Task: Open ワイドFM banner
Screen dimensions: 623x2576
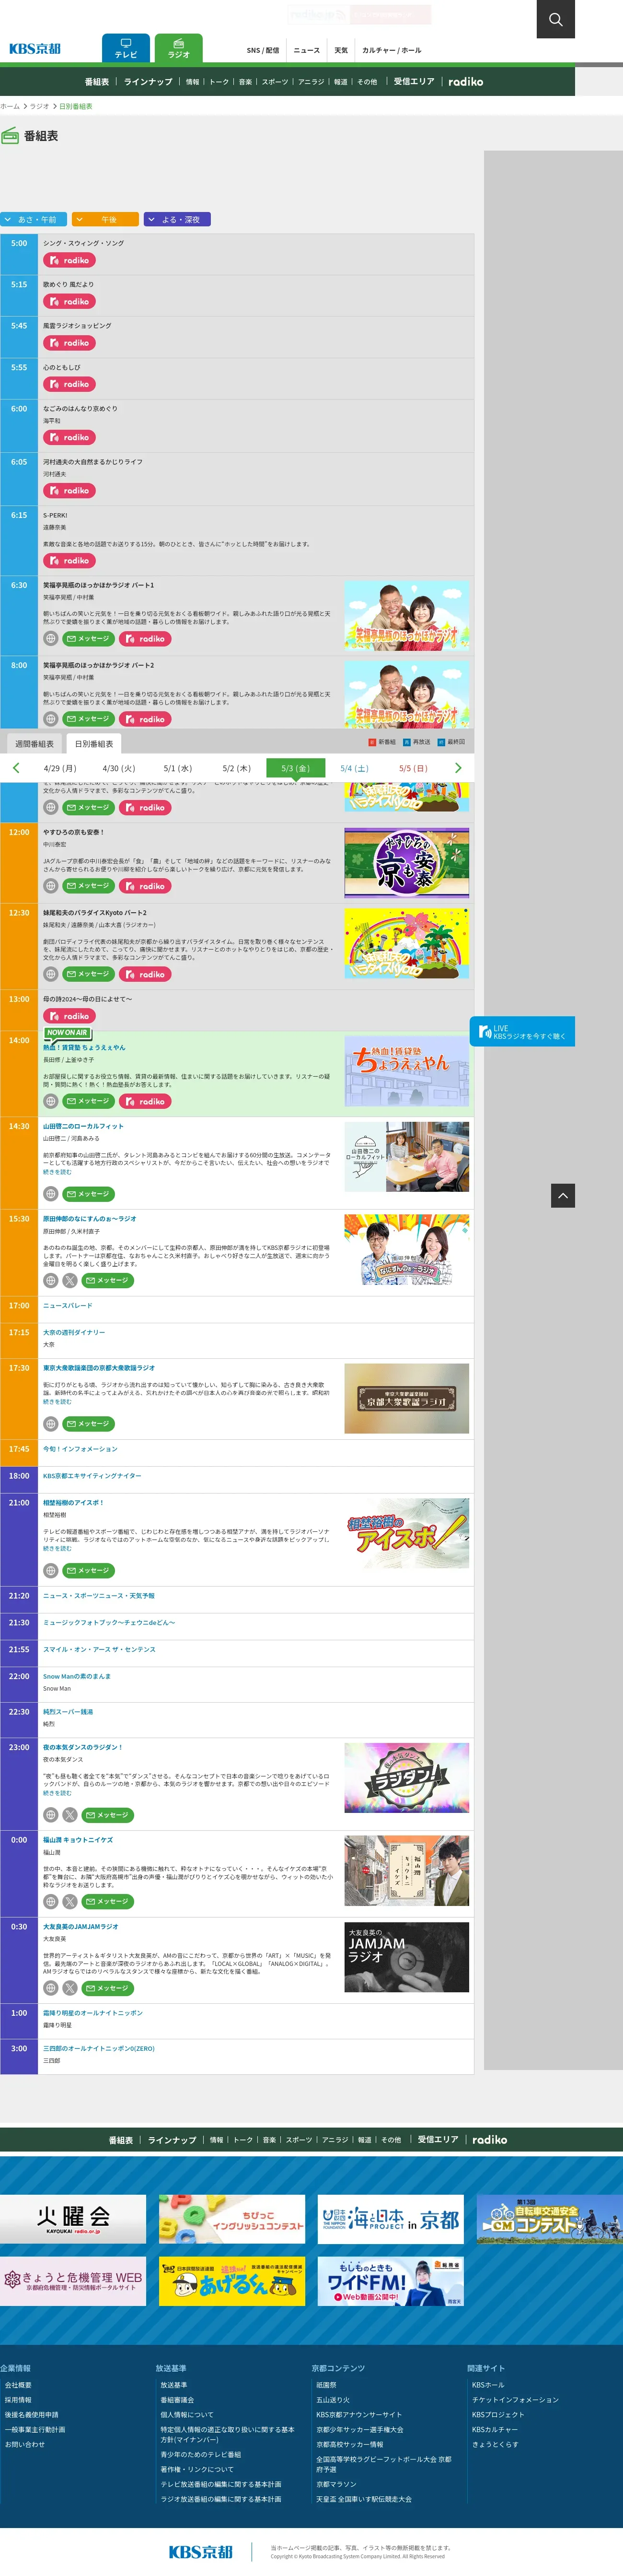Action: 391,2281
